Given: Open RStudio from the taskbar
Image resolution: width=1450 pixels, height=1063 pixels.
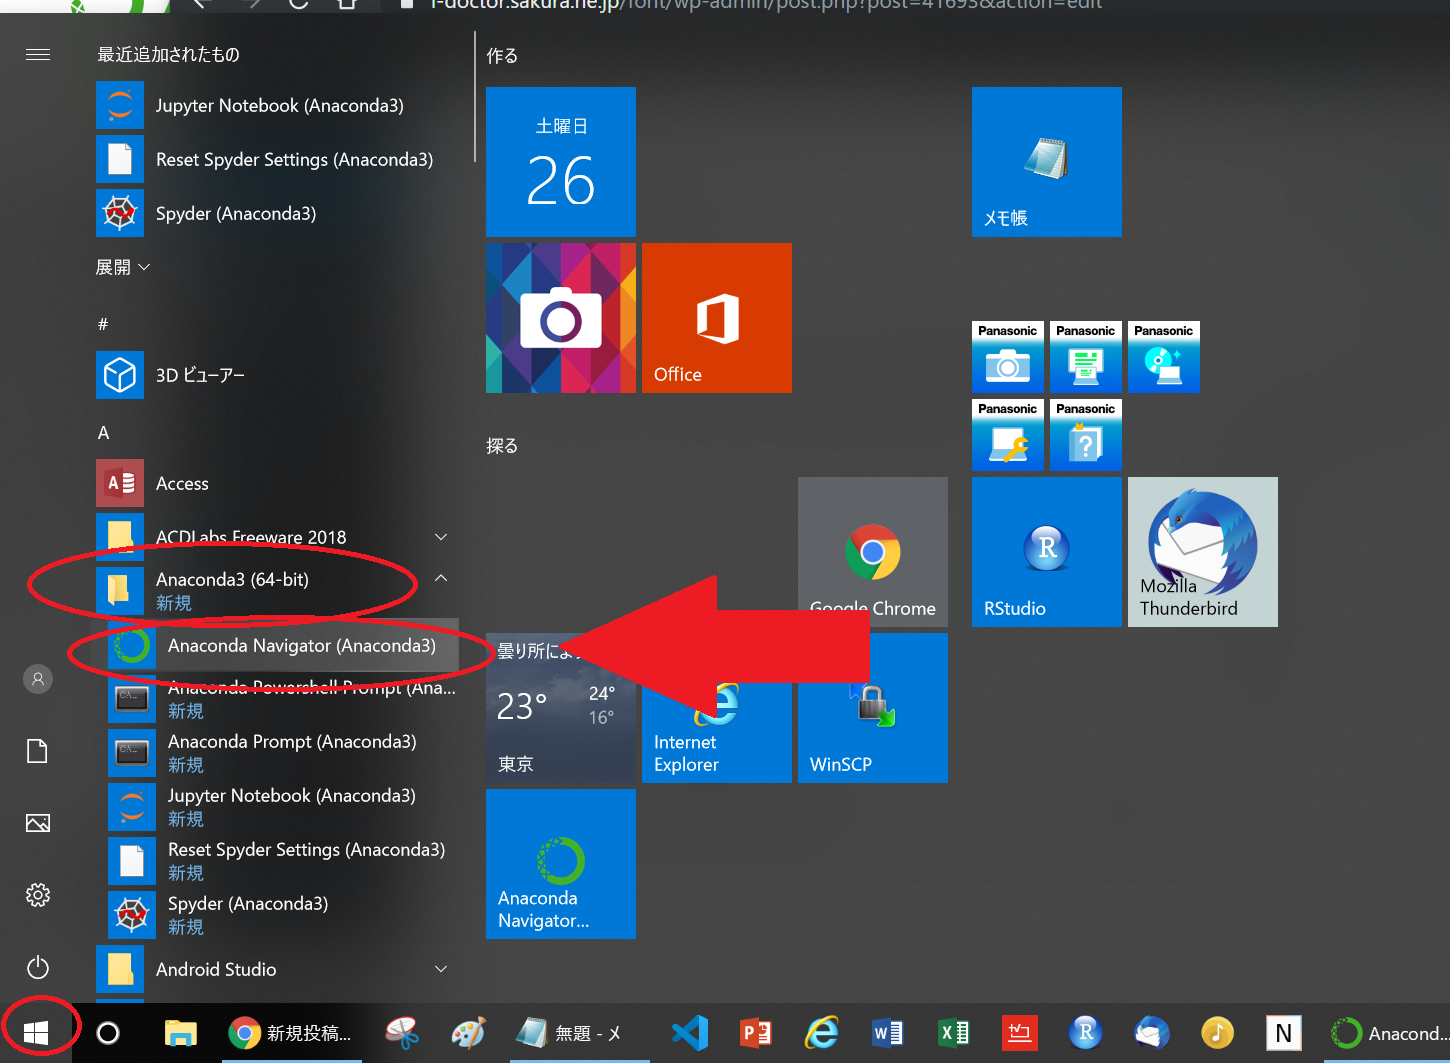Looking at the screenshot, I should pyautogui.click(x=1086, y=1033).
